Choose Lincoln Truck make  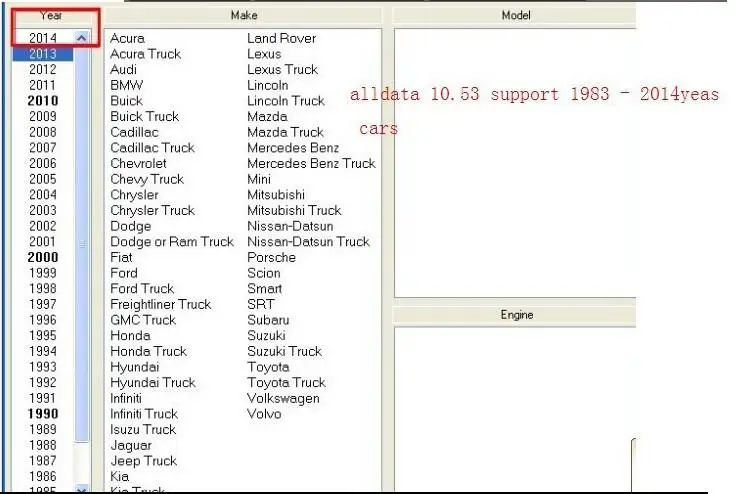286,101
